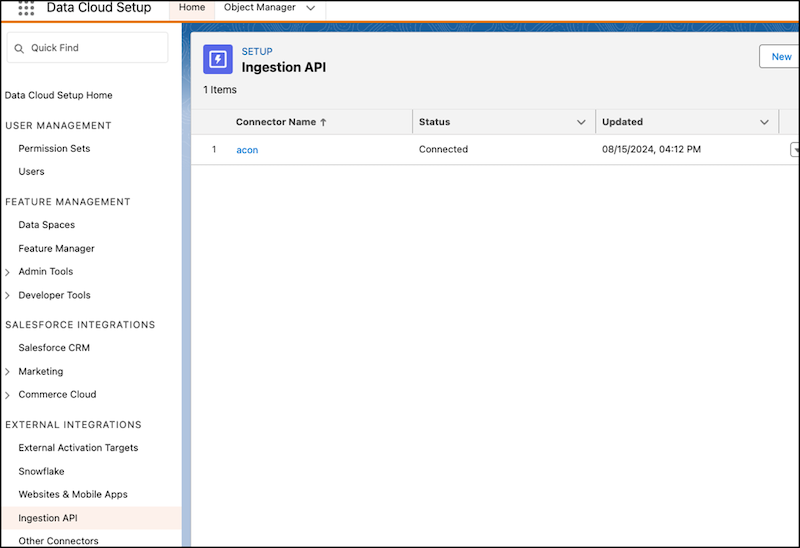
Task: Expand the Developer Tools section
Action: pyautogui.click(x=7, y=295)
